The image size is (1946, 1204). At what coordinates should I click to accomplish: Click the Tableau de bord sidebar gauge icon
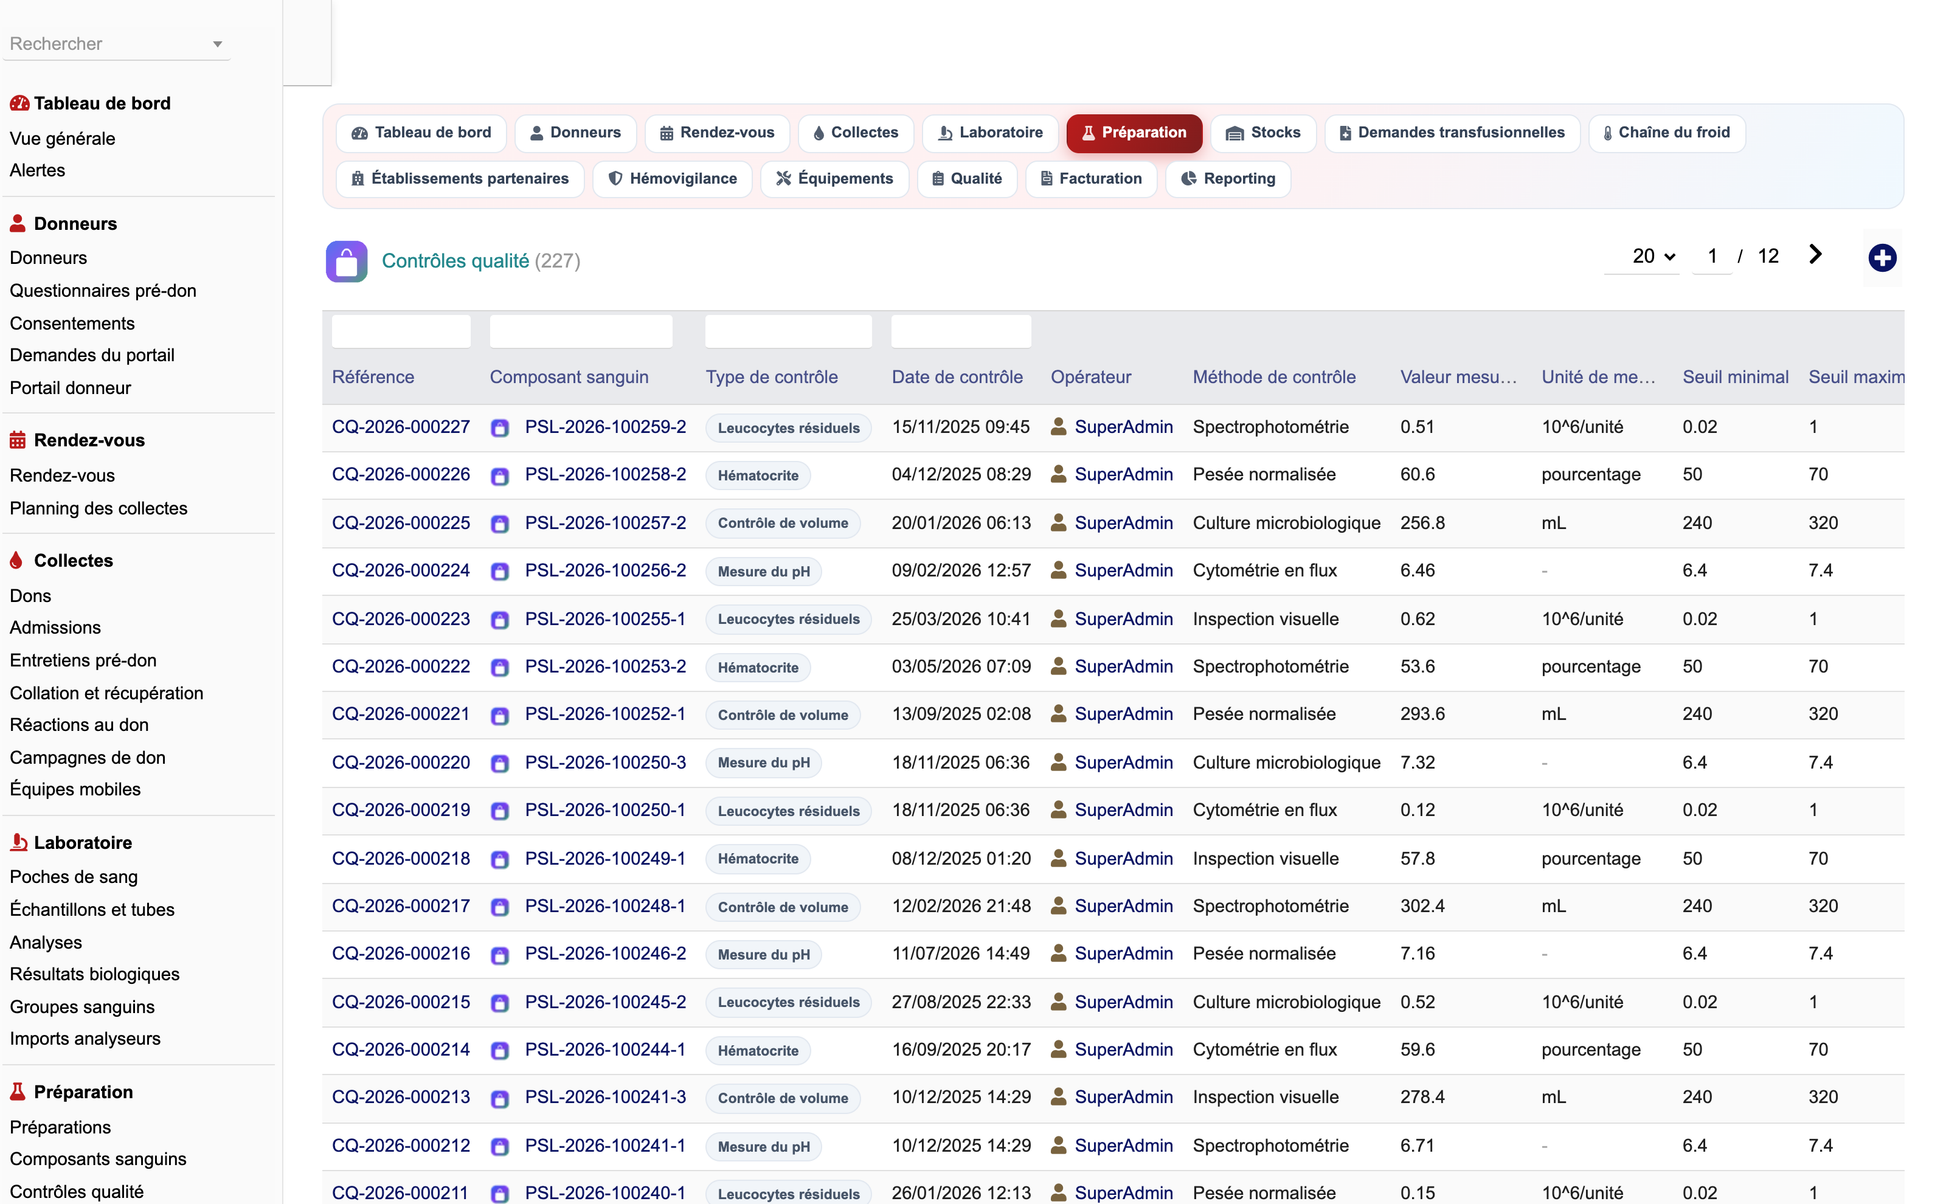pos(19,103)
